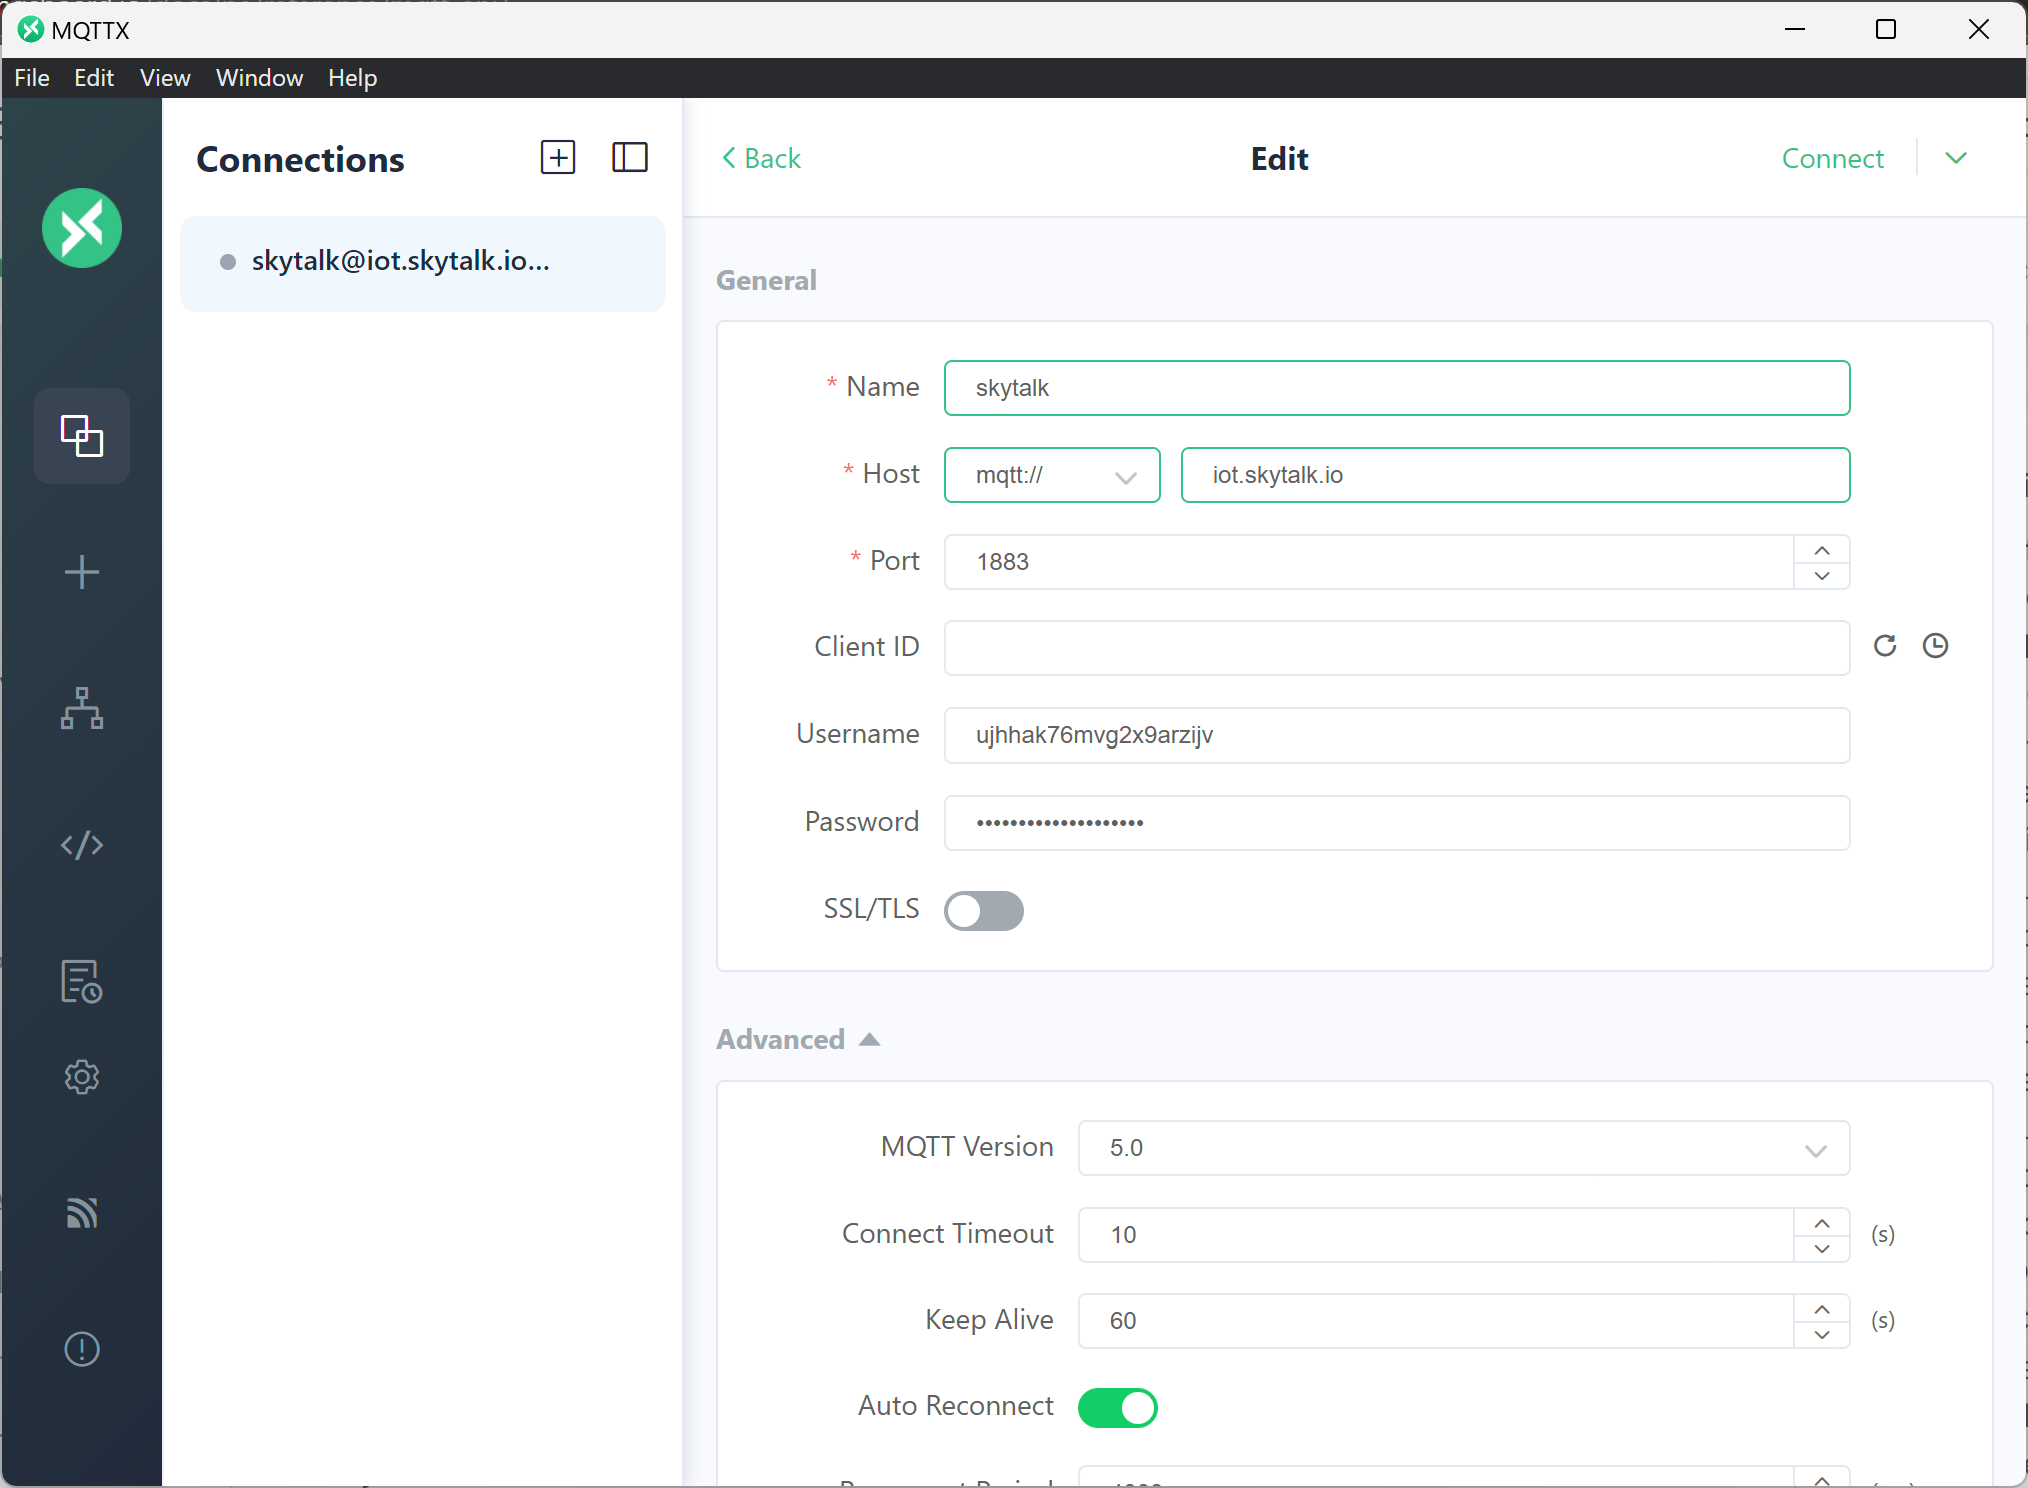The width and height of the screenshot is (2028, 1488).
Task: Open the broker network view in the sidebar
Action: tap(81, 710)
